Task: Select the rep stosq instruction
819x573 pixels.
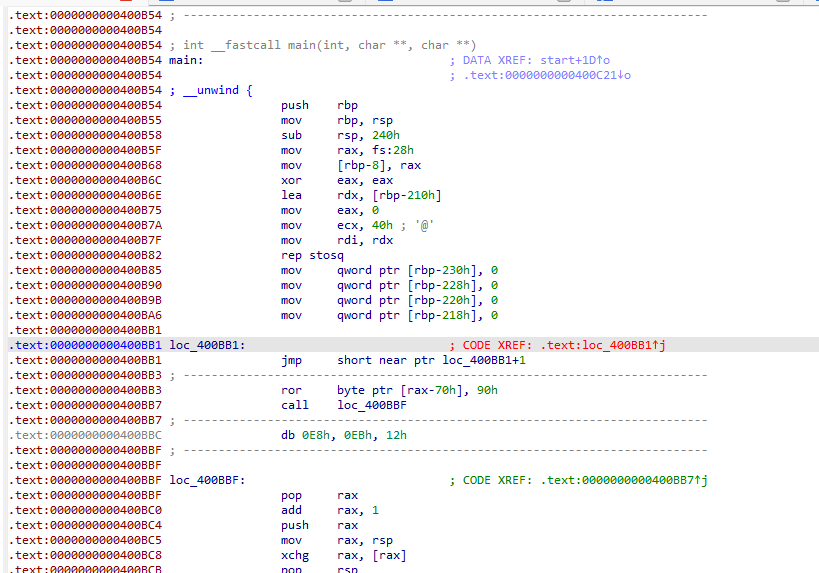Action: (312, 255)
